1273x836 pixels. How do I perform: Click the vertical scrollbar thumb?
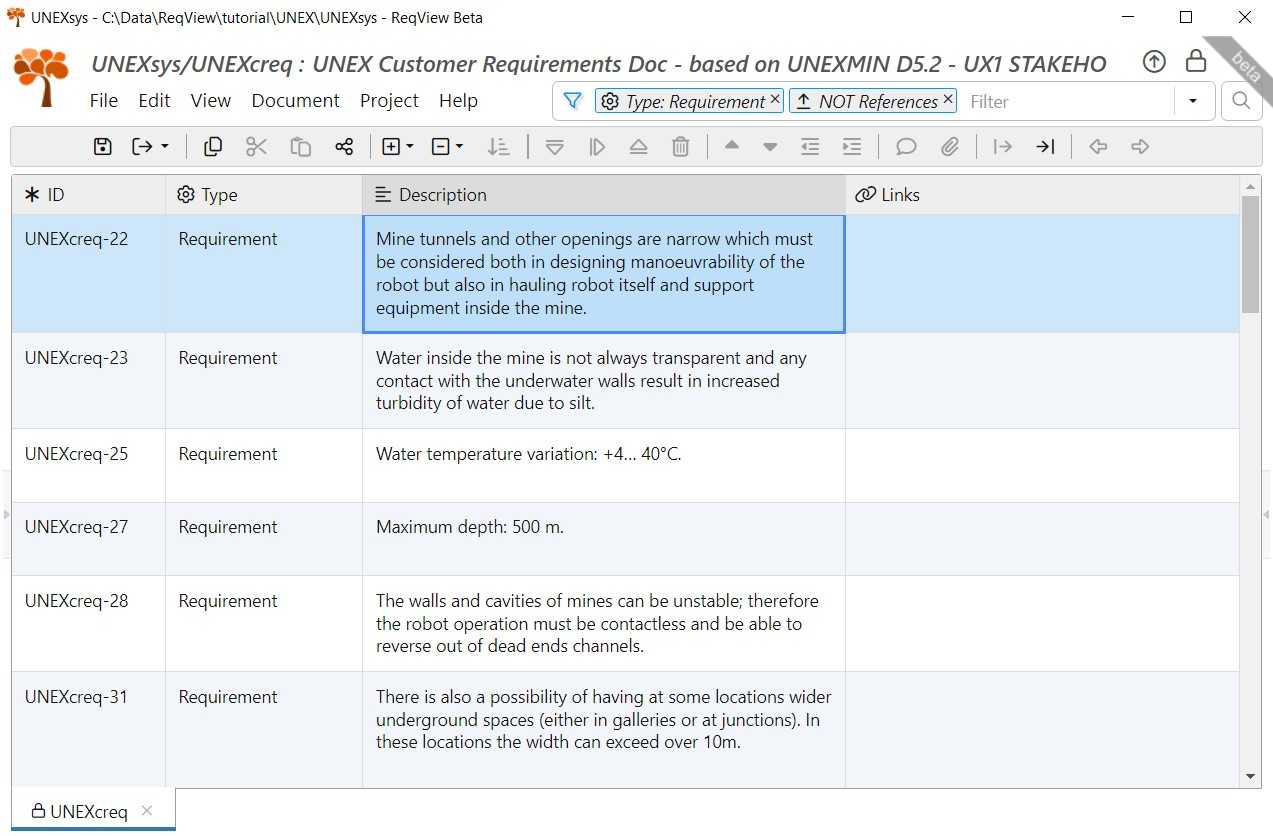click(x=1250, y=254)
